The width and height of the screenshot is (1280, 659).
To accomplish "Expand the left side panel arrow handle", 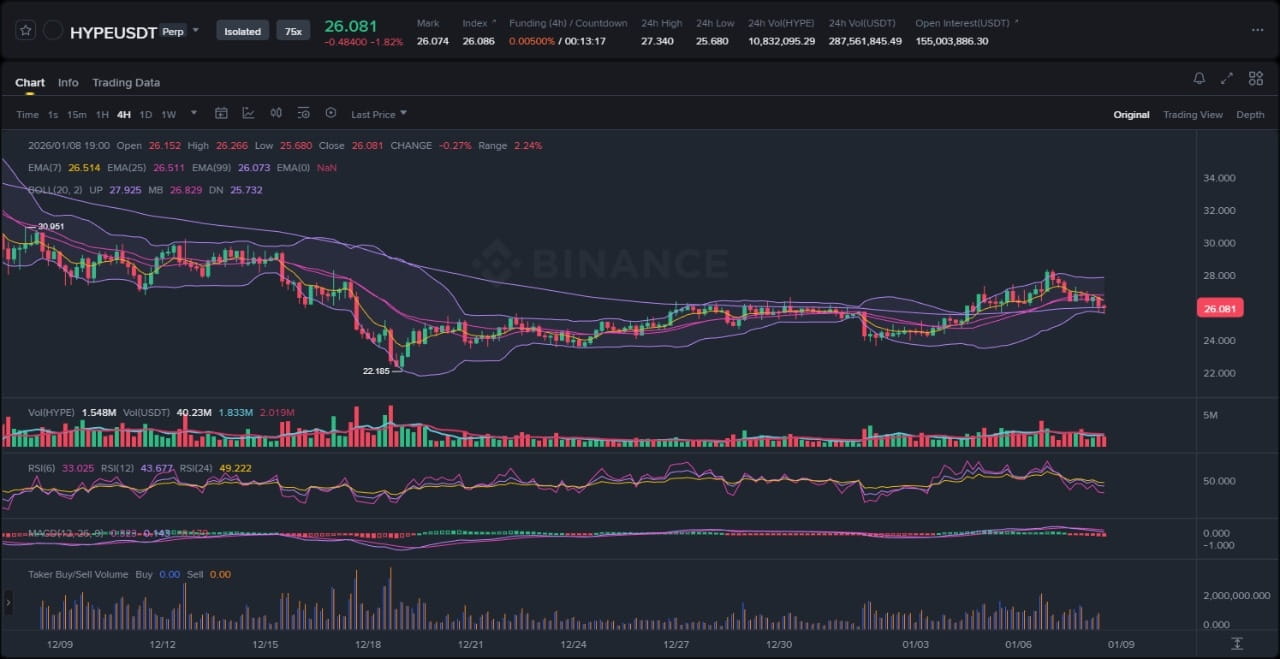I will (8, 601).
